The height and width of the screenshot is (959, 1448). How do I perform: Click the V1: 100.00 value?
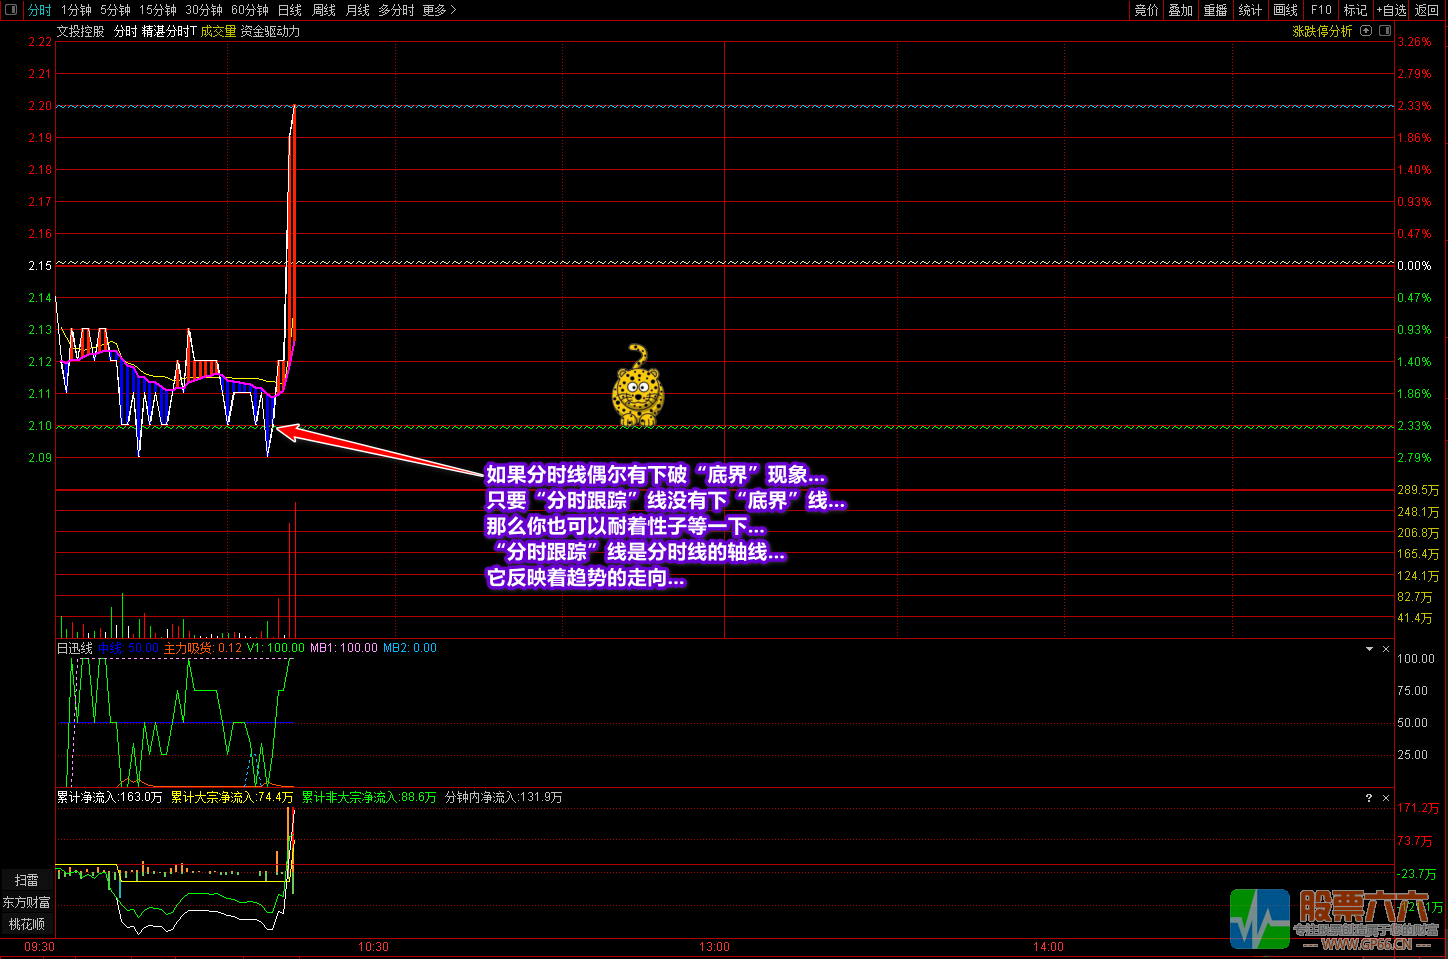coord(276,648)
